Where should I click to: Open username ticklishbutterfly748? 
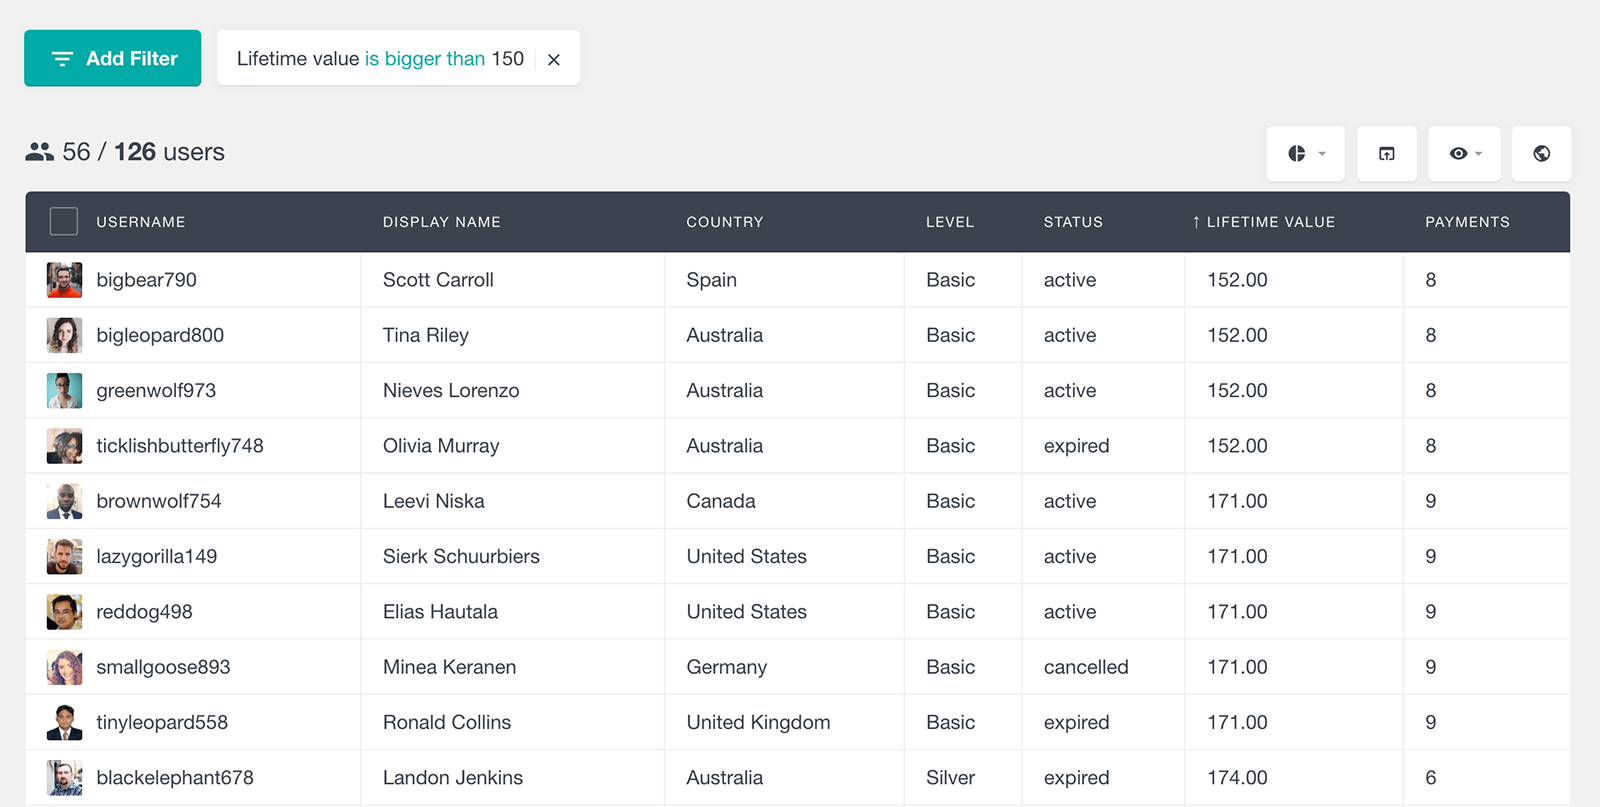180,446
